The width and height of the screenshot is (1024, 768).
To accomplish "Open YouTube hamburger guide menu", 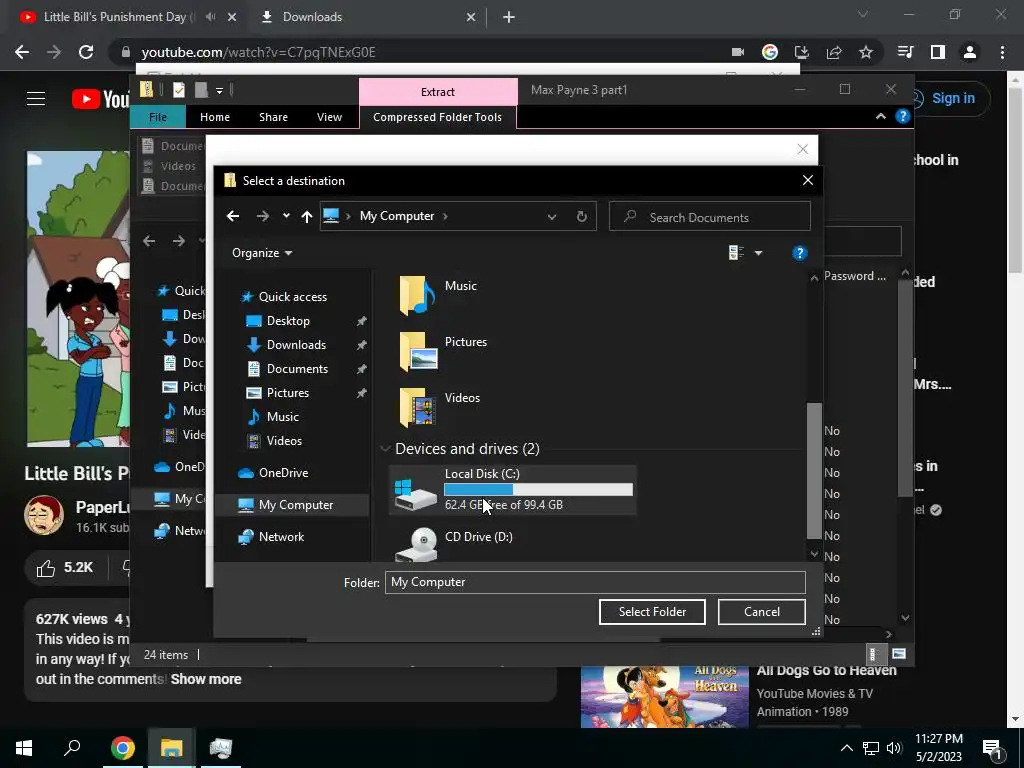I will (36, 99).
